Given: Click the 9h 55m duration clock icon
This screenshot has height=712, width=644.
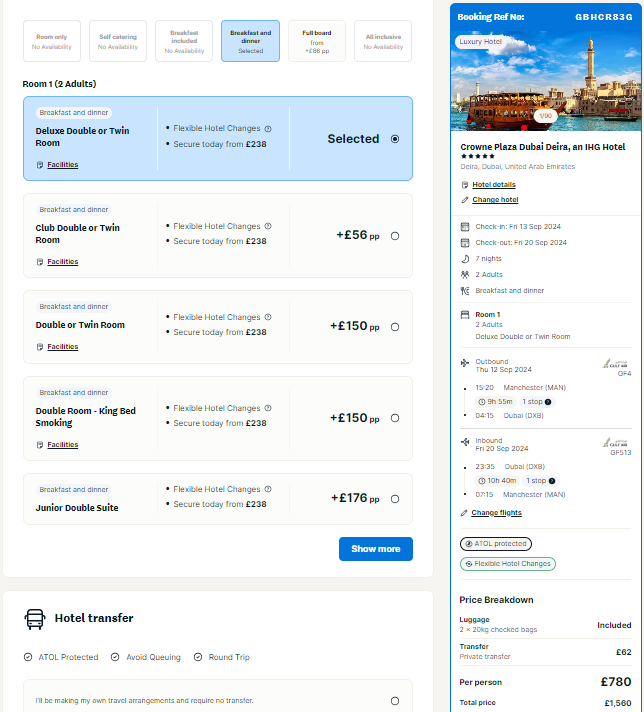Looking at the screenshot, I should pyautogui.click(x=482, y=402).
